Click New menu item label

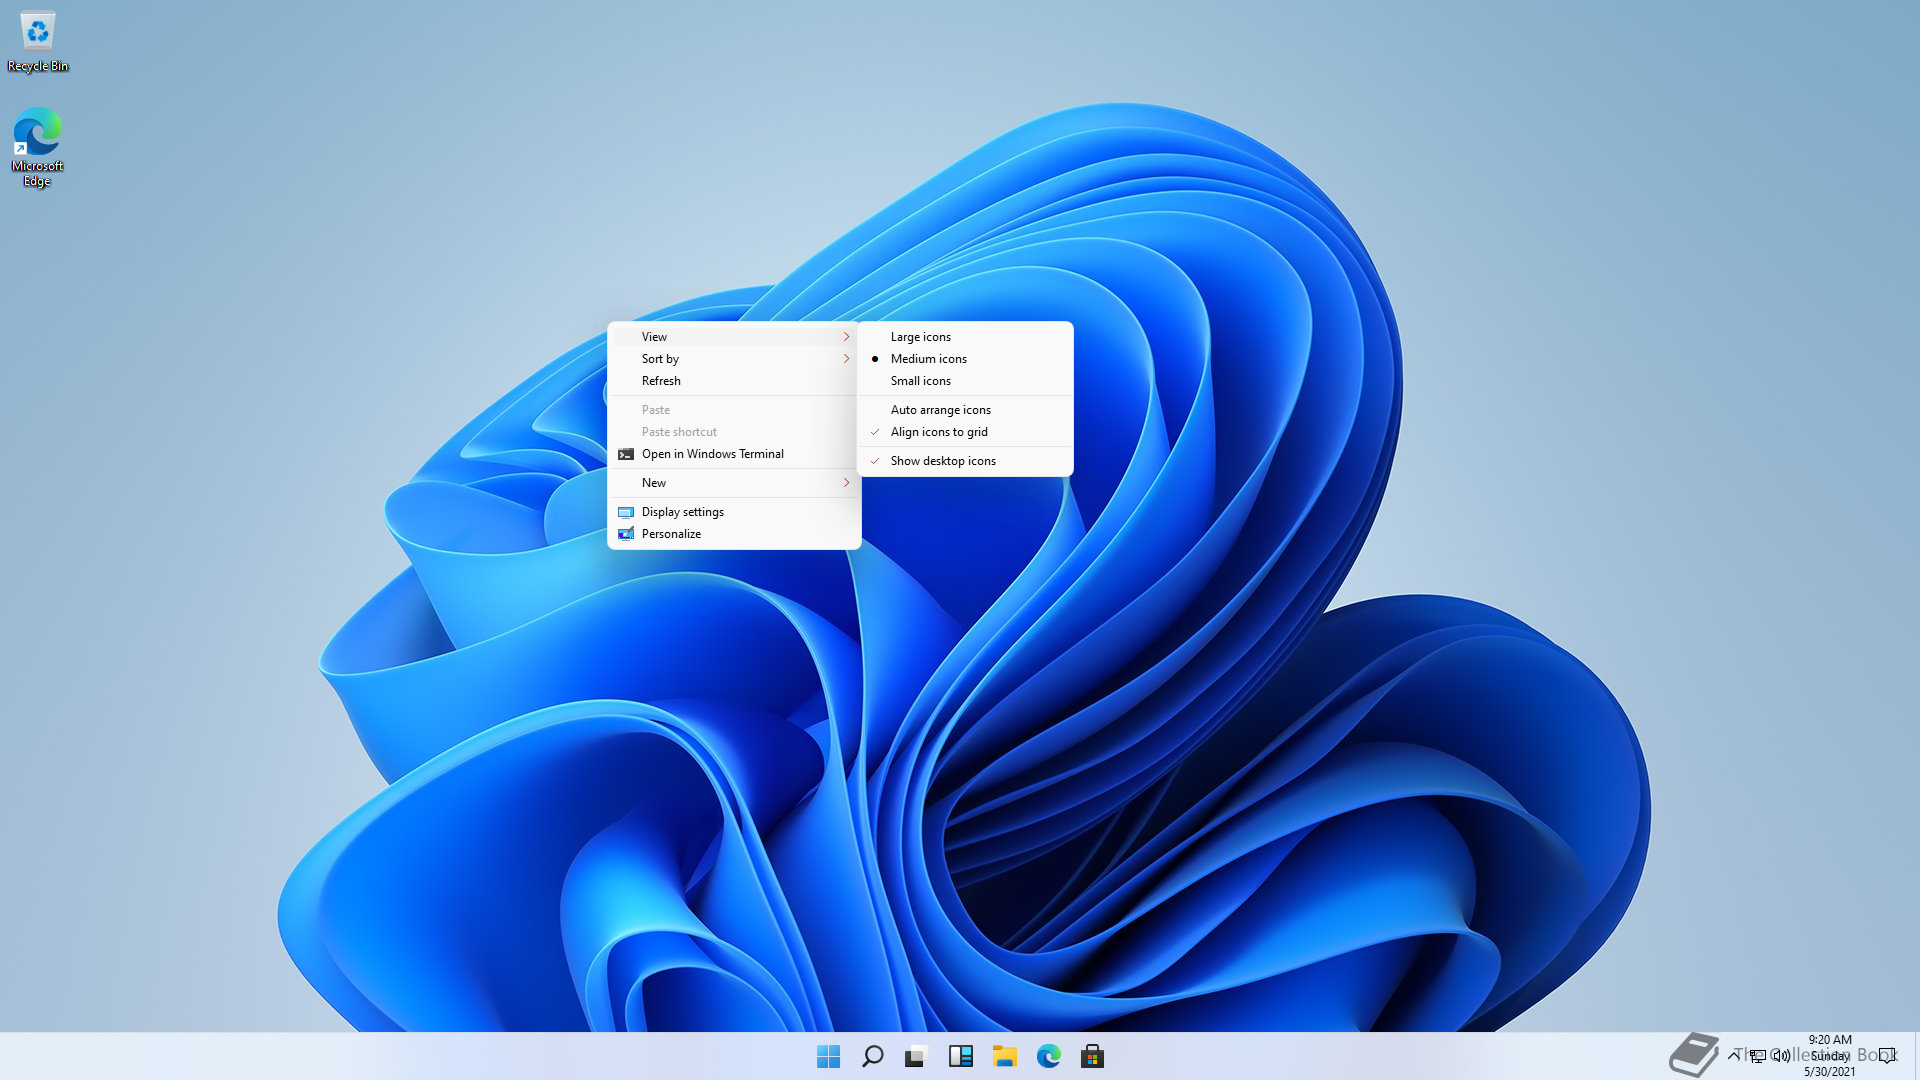pos(654,483)
